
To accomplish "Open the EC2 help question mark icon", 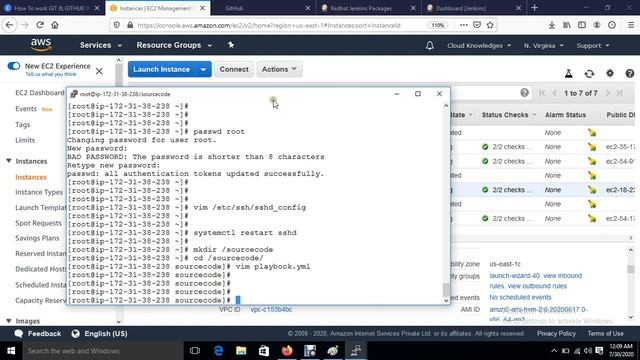I will 630,73.
